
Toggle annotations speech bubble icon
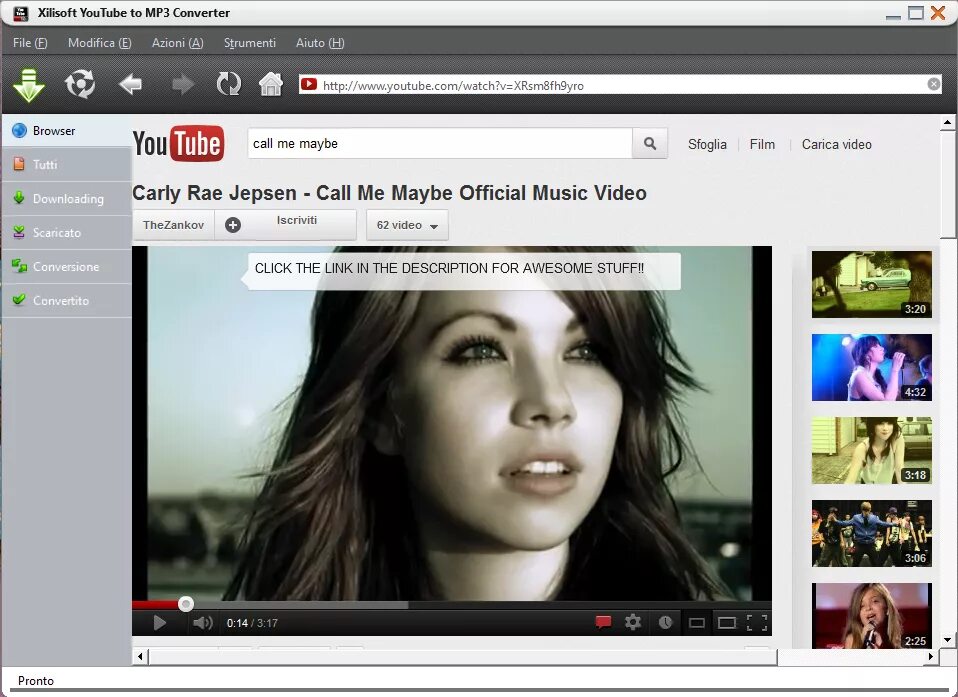pyautogui.click(x=603, y=622)
